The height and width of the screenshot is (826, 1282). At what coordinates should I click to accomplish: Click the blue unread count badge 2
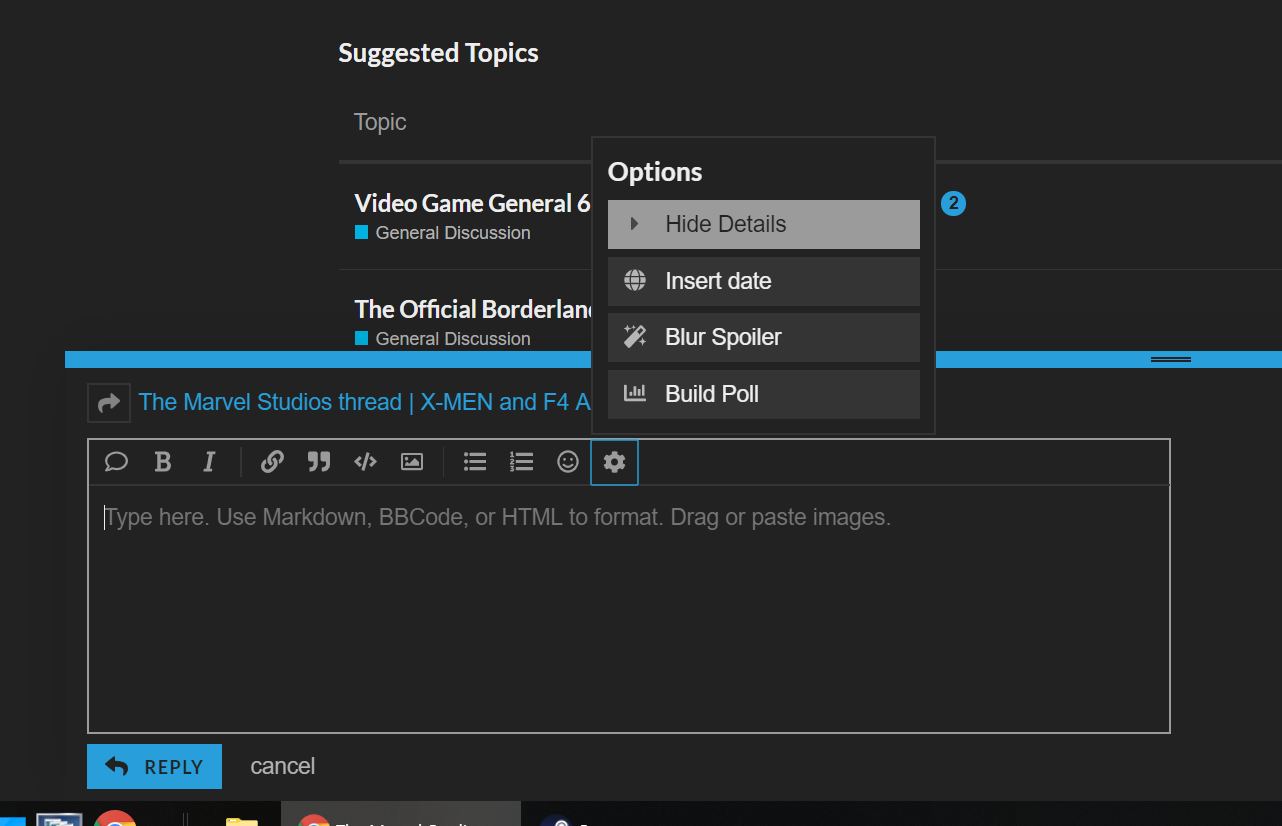(953, 204)
